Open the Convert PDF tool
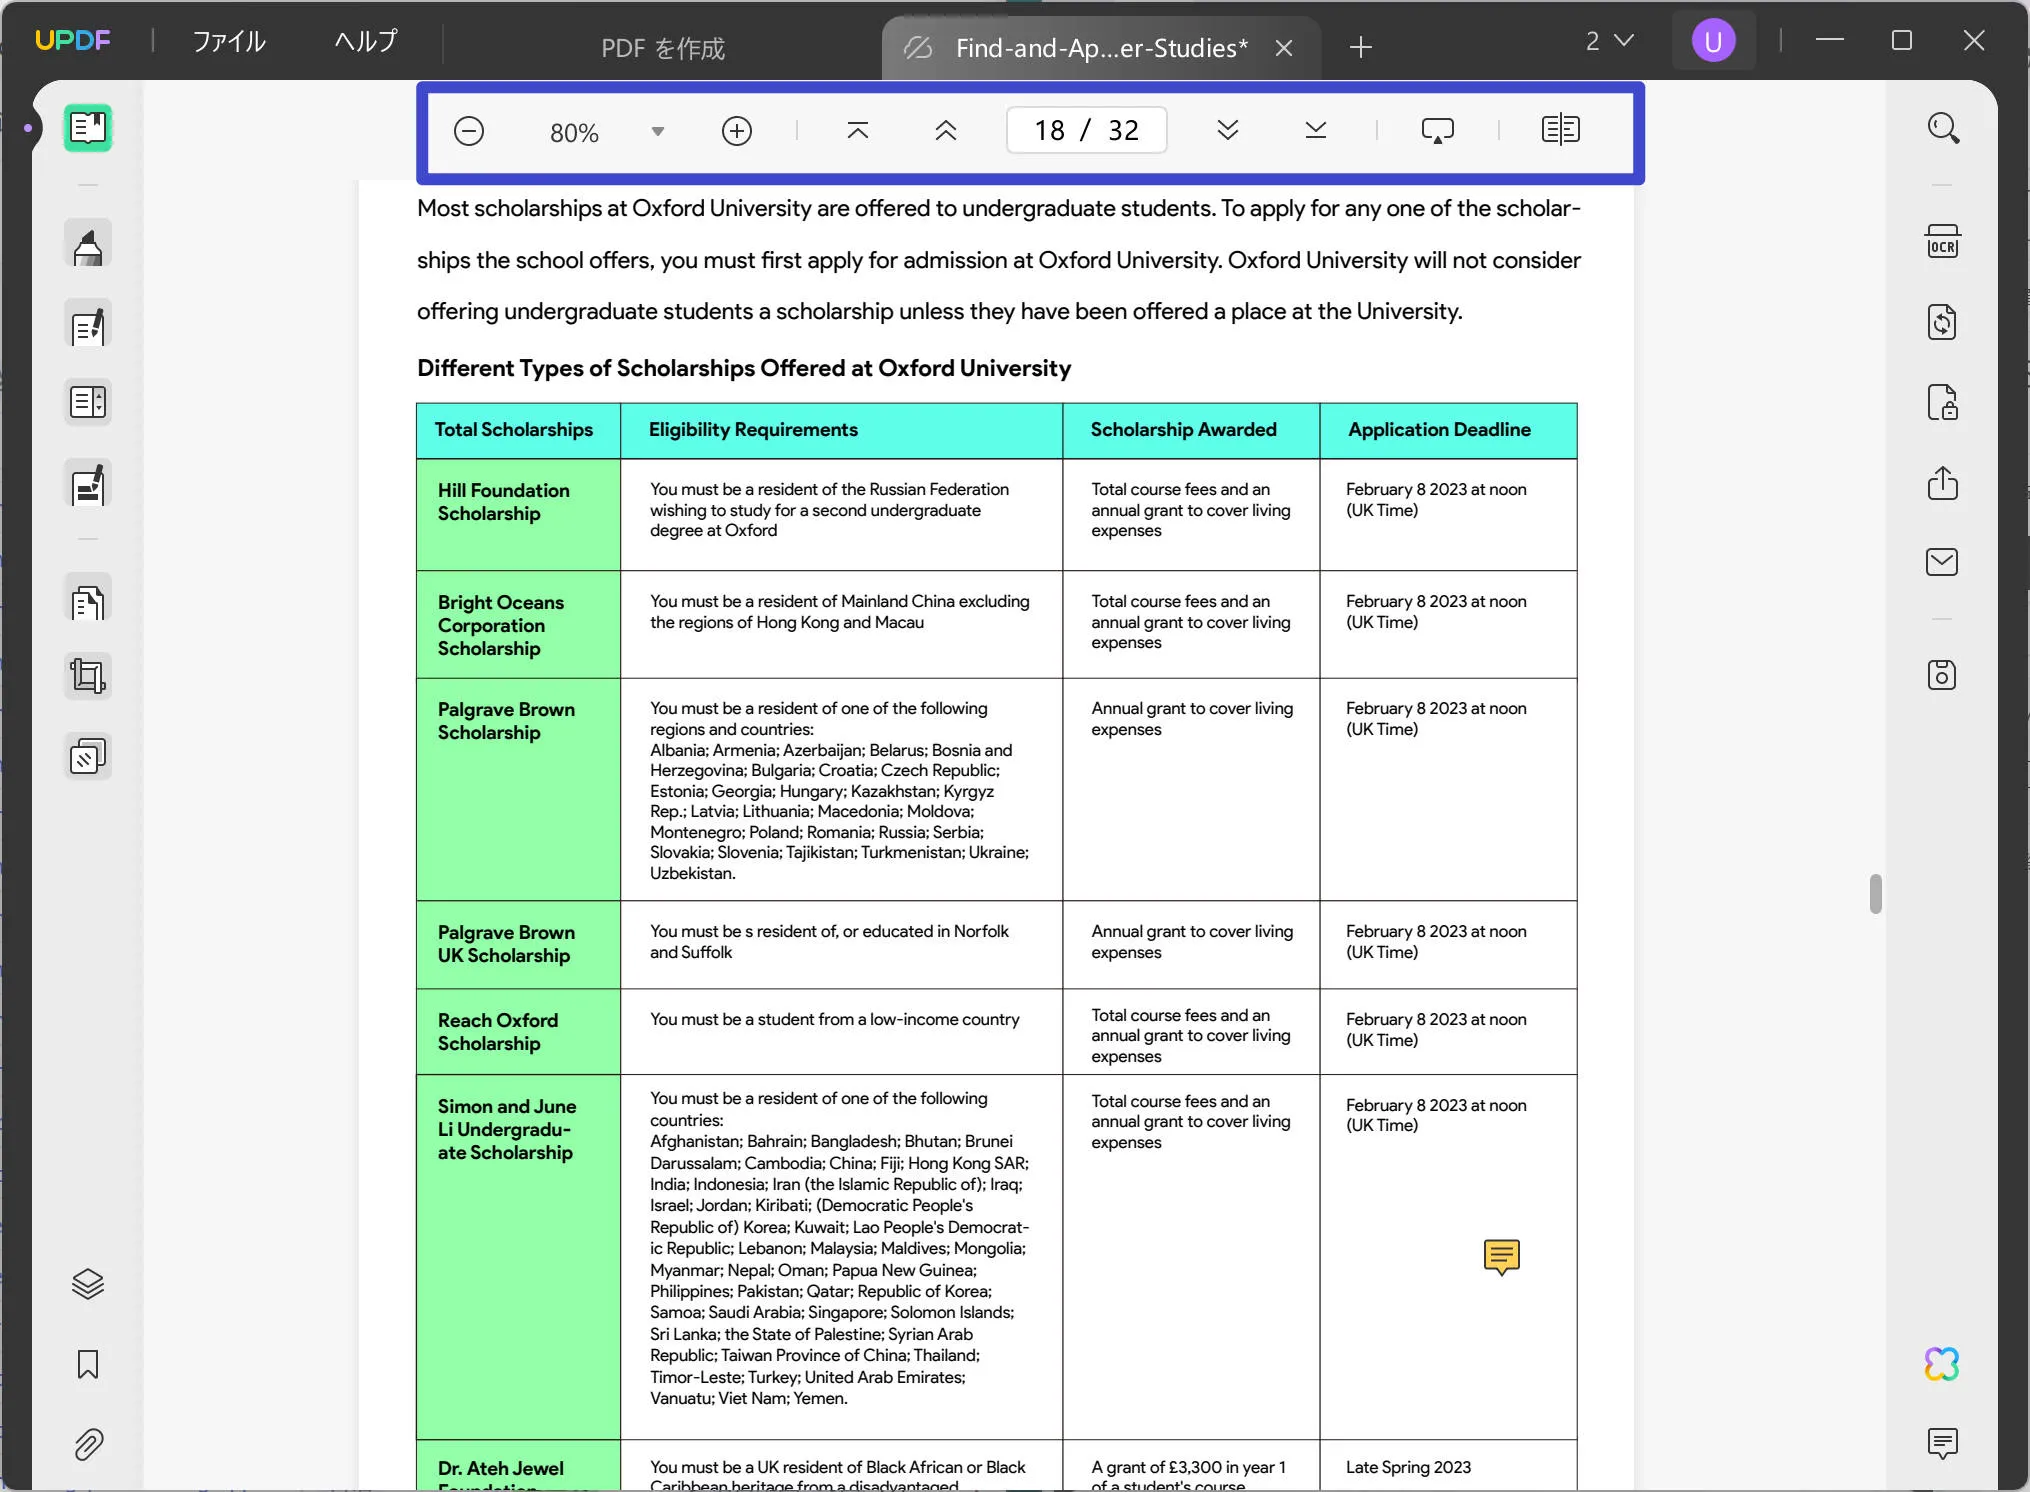The width and height of the screenshot is (2030, 1492). (1943, 322)
